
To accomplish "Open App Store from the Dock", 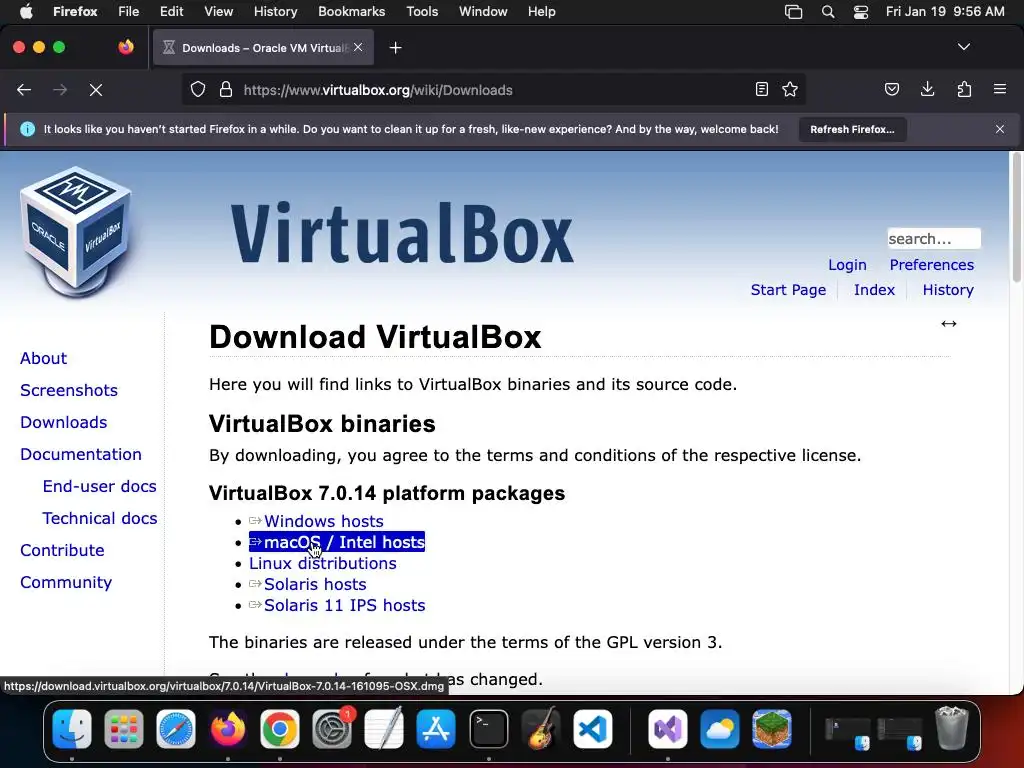I will [436, 728].
